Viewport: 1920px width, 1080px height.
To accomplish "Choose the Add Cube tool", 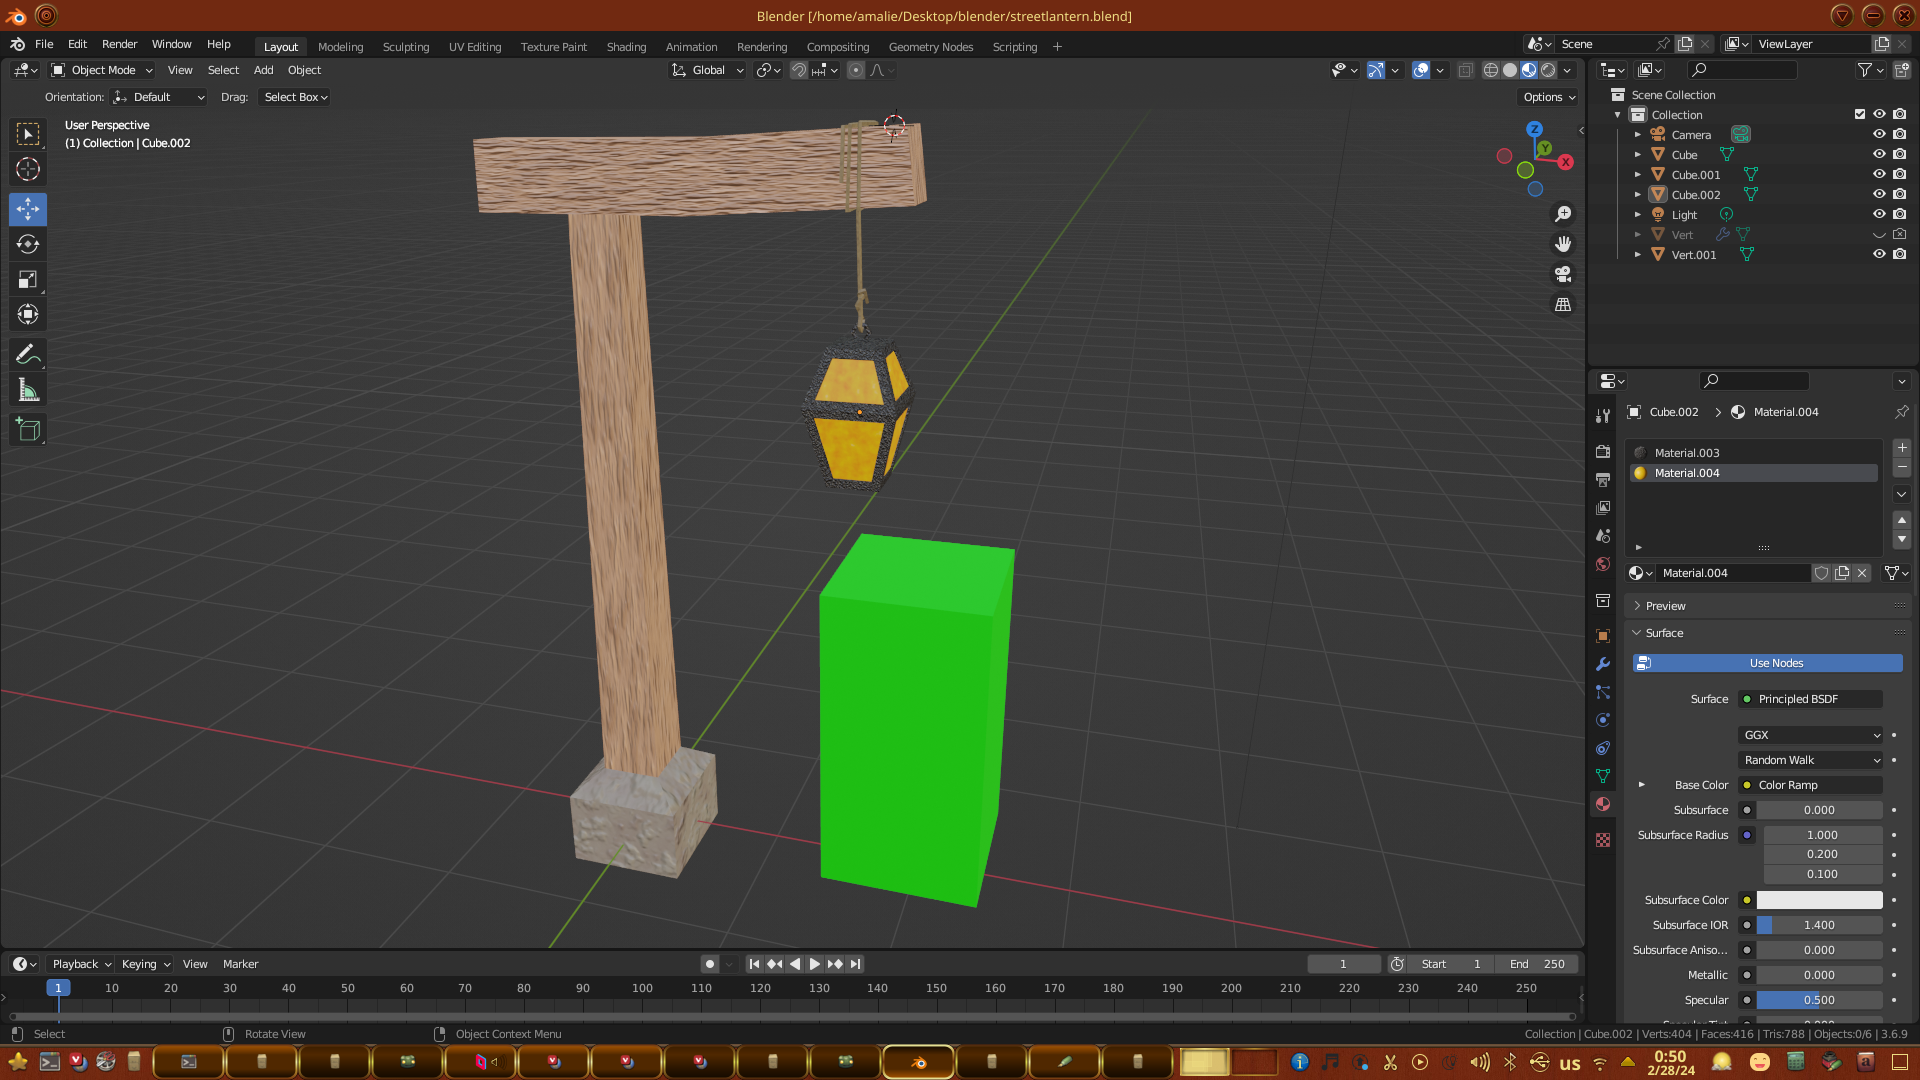I will pyautogui.click(x=28, y=430).
